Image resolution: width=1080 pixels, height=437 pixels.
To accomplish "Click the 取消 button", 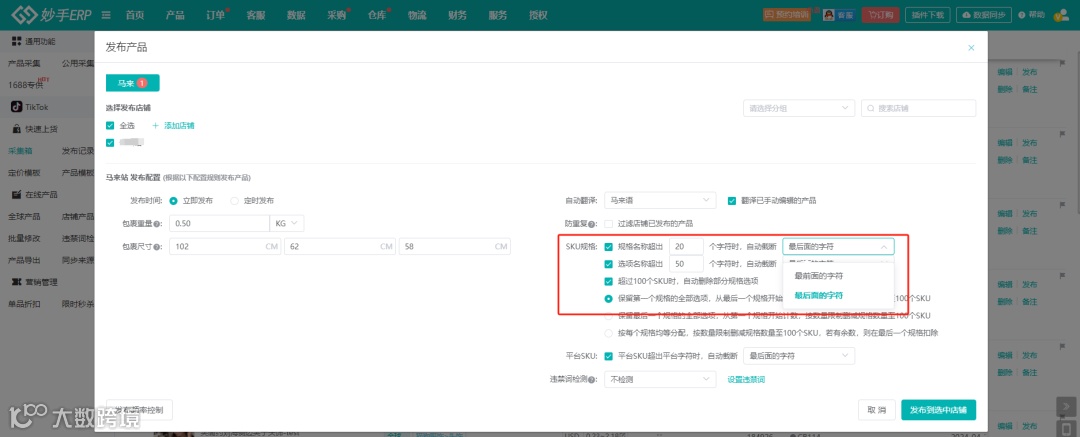I will pyautogui.click(x=877, y=409).
